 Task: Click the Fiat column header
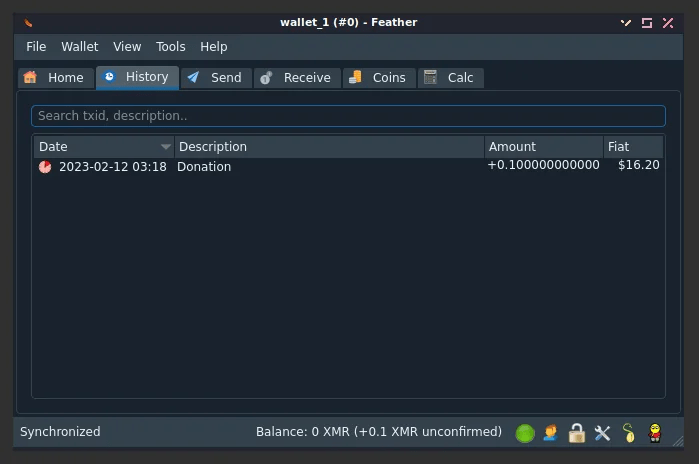[x=633, y=147]
